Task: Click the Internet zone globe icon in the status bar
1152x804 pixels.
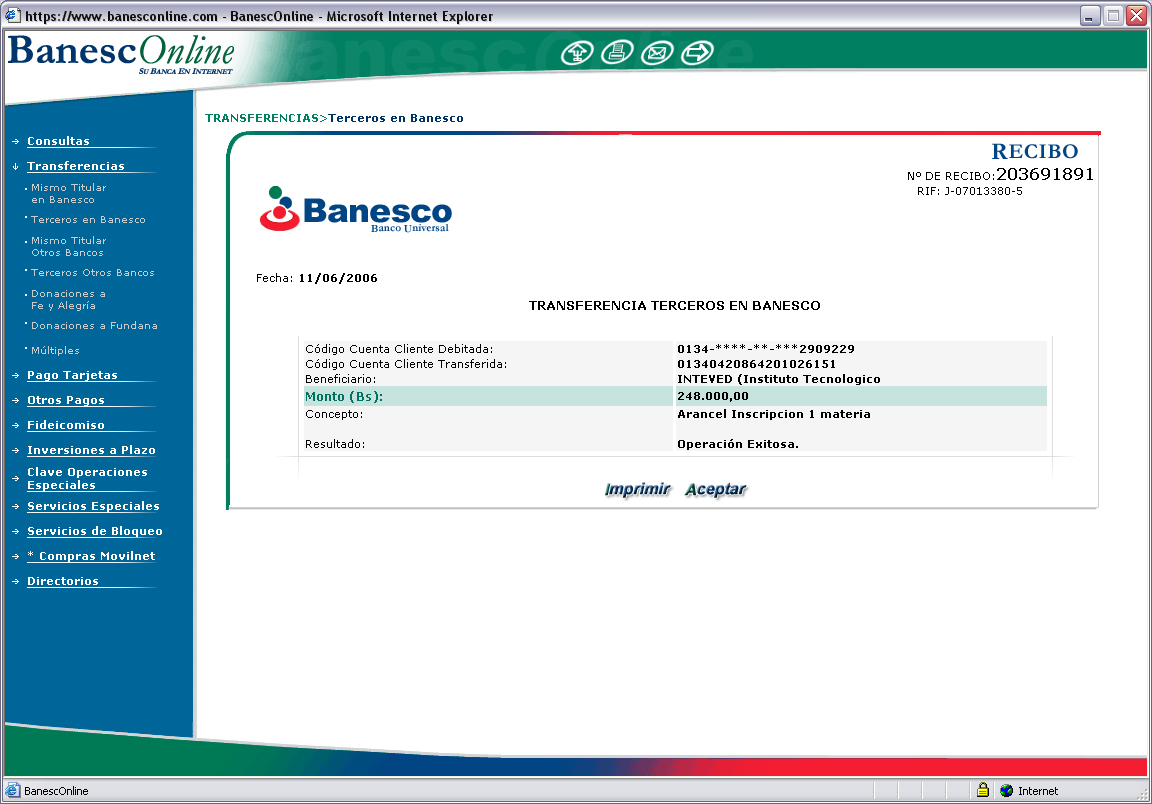Action: coord(1007,791)
